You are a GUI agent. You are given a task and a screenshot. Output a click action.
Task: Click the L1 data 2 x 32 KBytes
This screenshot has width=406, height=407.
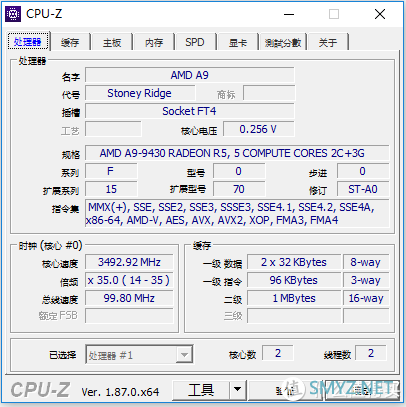(294, 262)
